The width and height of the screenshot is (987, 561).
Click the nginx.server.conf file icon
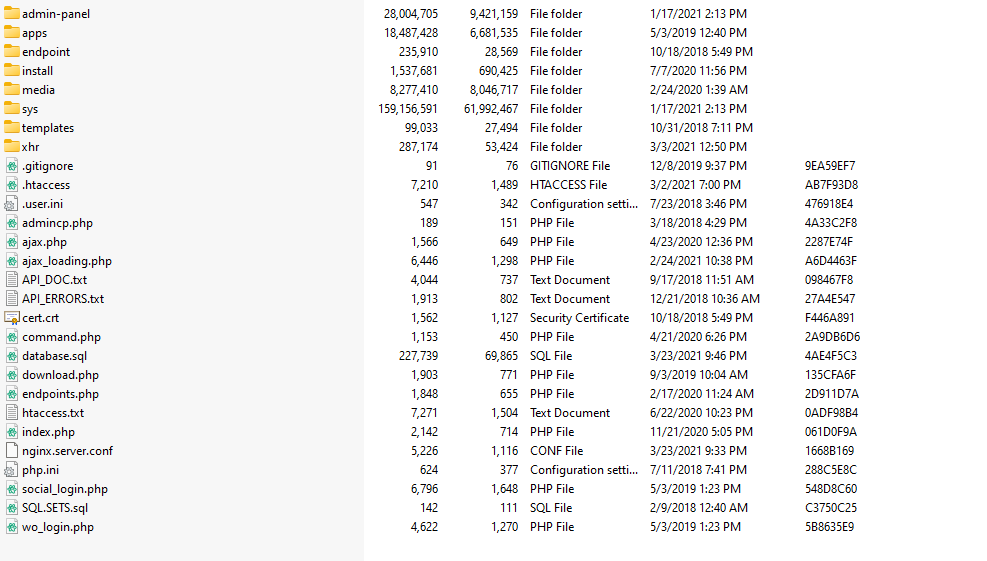pos(12,451)
